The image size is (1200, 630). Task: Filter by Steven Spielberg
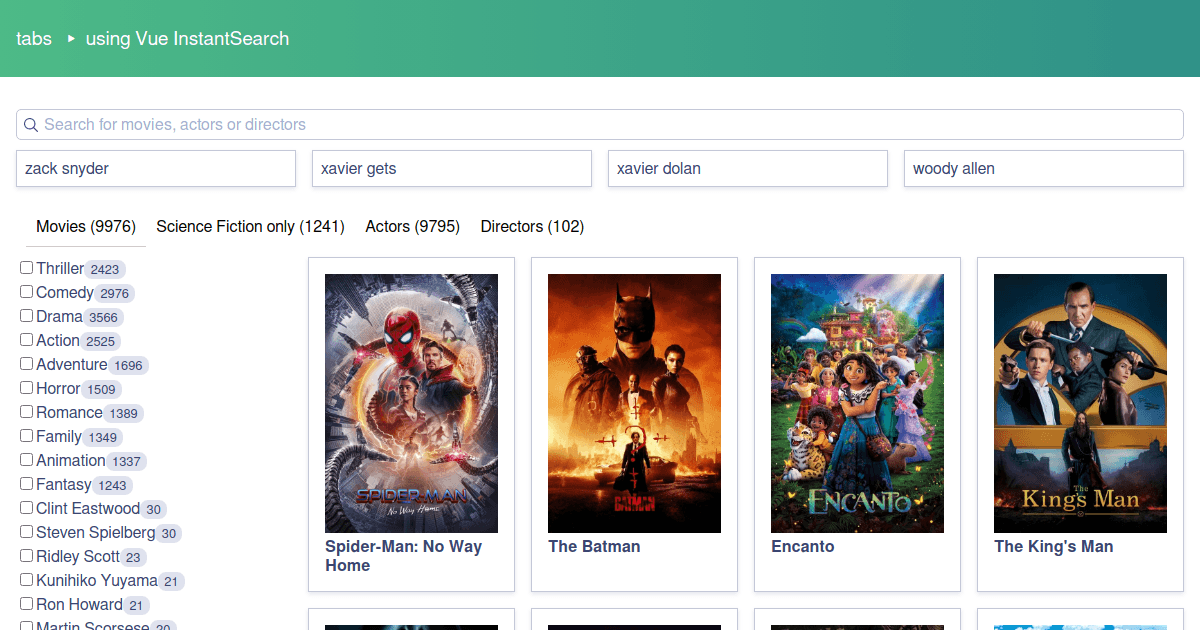coord(25,532)
